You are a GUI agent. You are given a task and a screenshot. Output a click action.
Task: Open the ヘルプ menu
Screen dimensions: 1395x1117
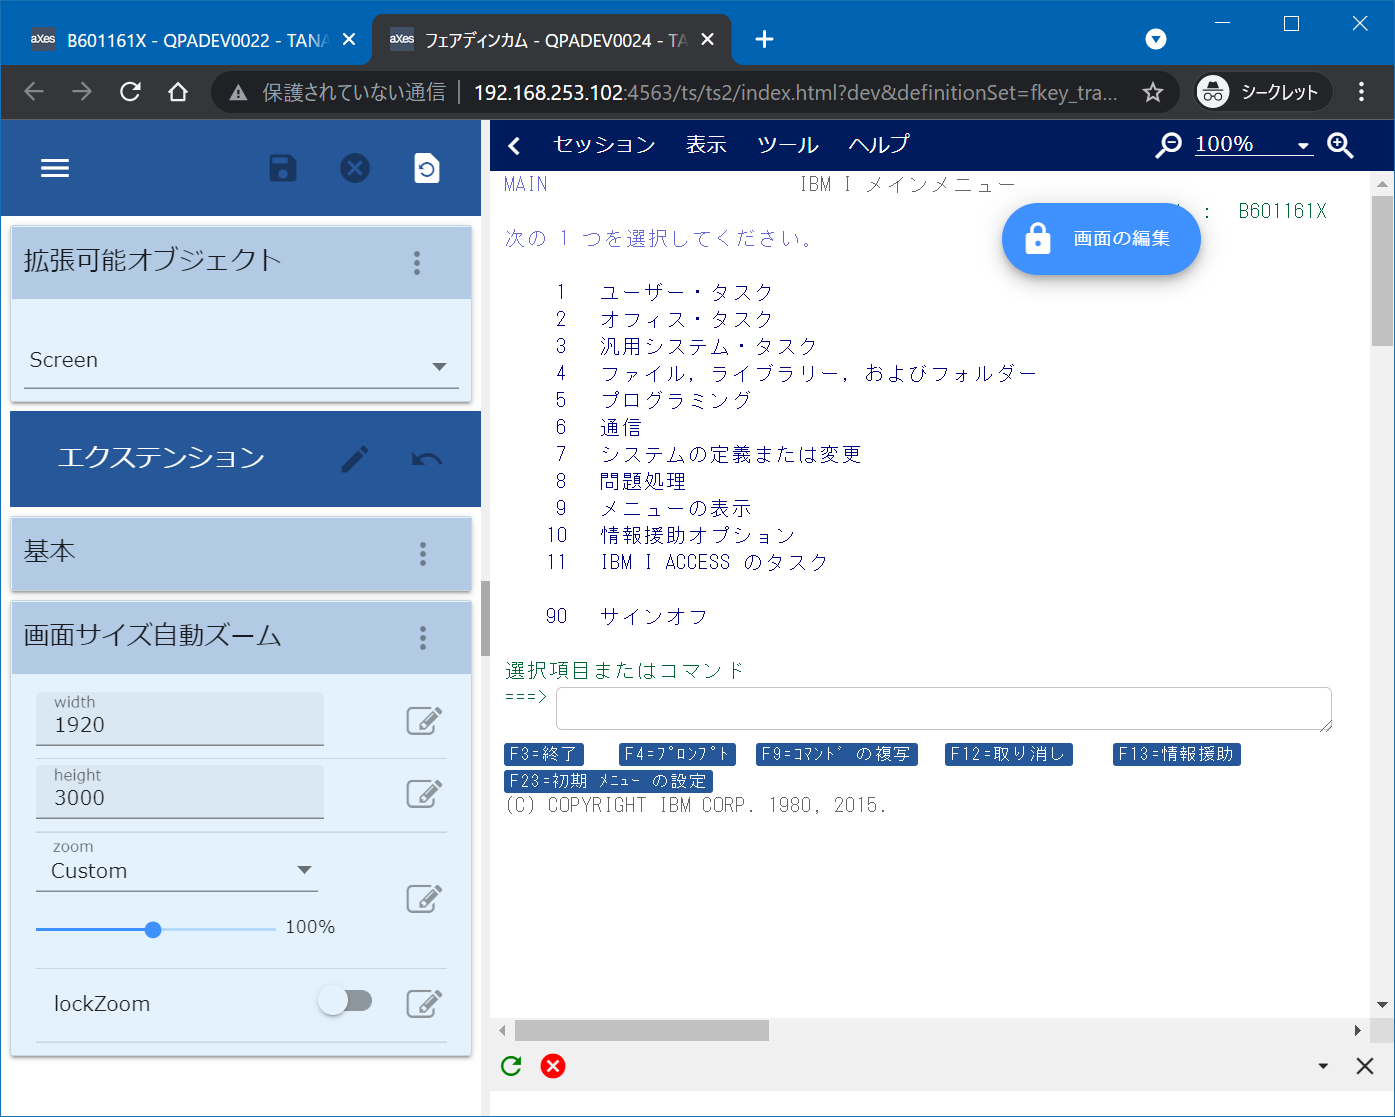879,145
